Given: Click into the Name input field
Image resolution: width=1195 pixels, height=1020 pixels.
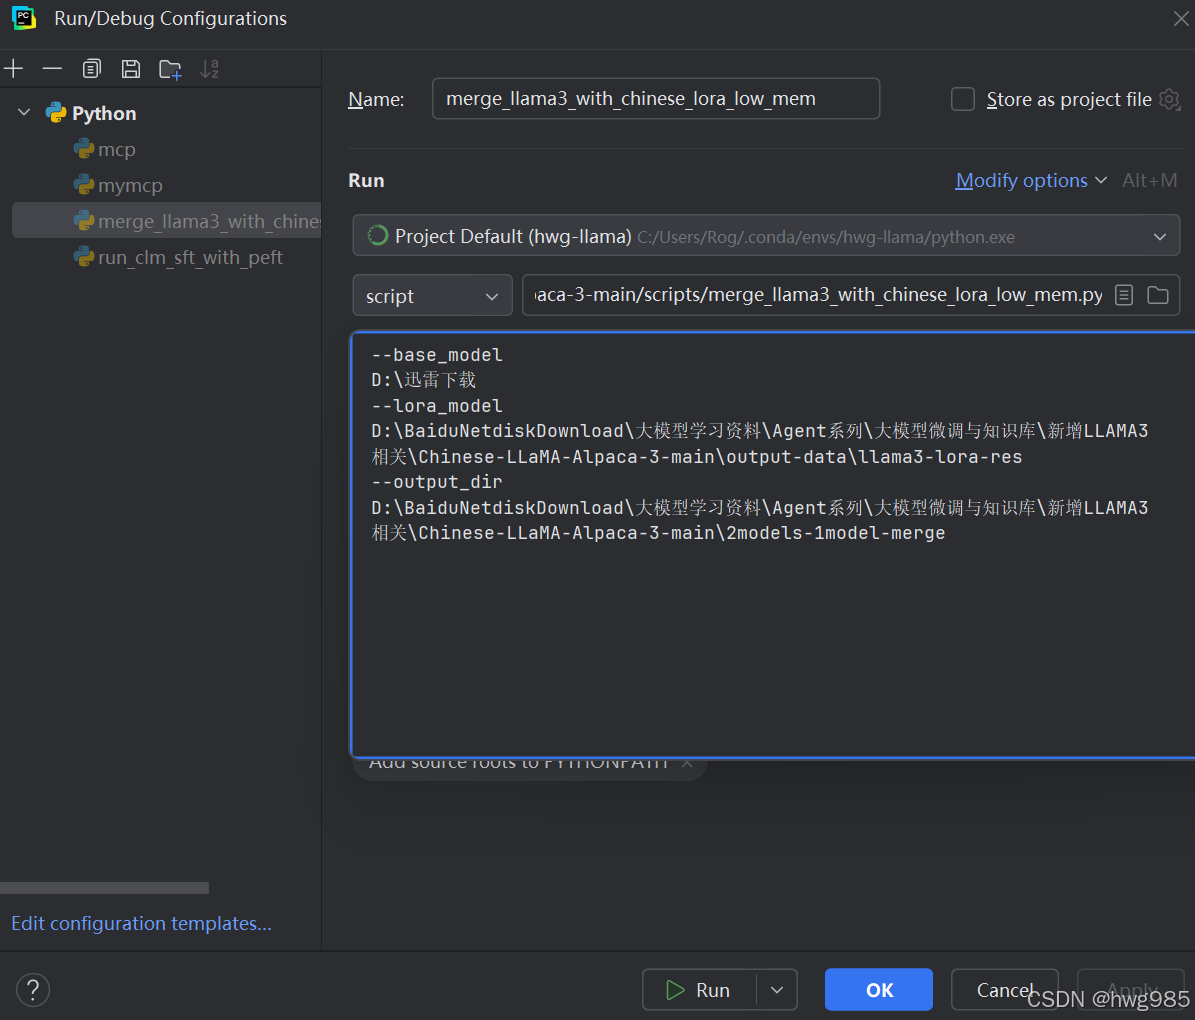Looking at the screenshot, I should pyautogui.click(x=655, y=98).
